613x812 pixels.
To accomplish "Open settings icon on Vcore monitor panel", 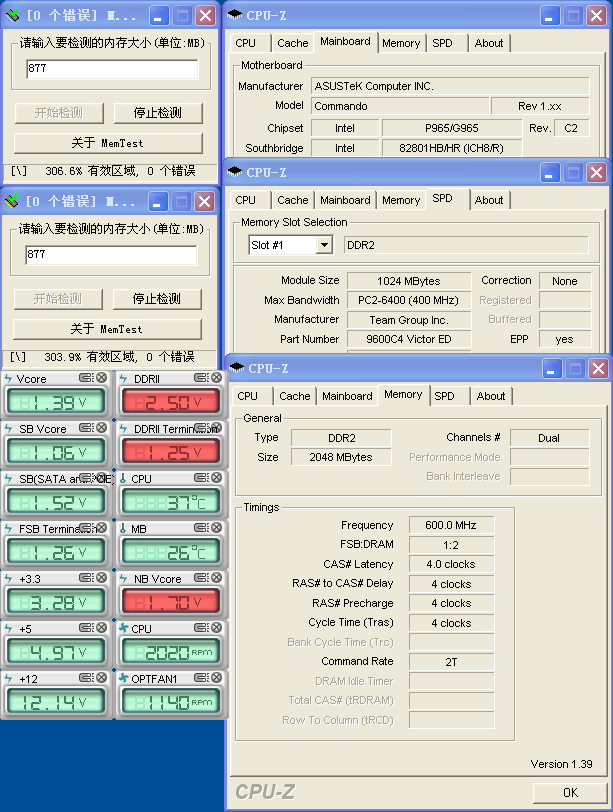I will pyautogui.click(x=87, y=378).
